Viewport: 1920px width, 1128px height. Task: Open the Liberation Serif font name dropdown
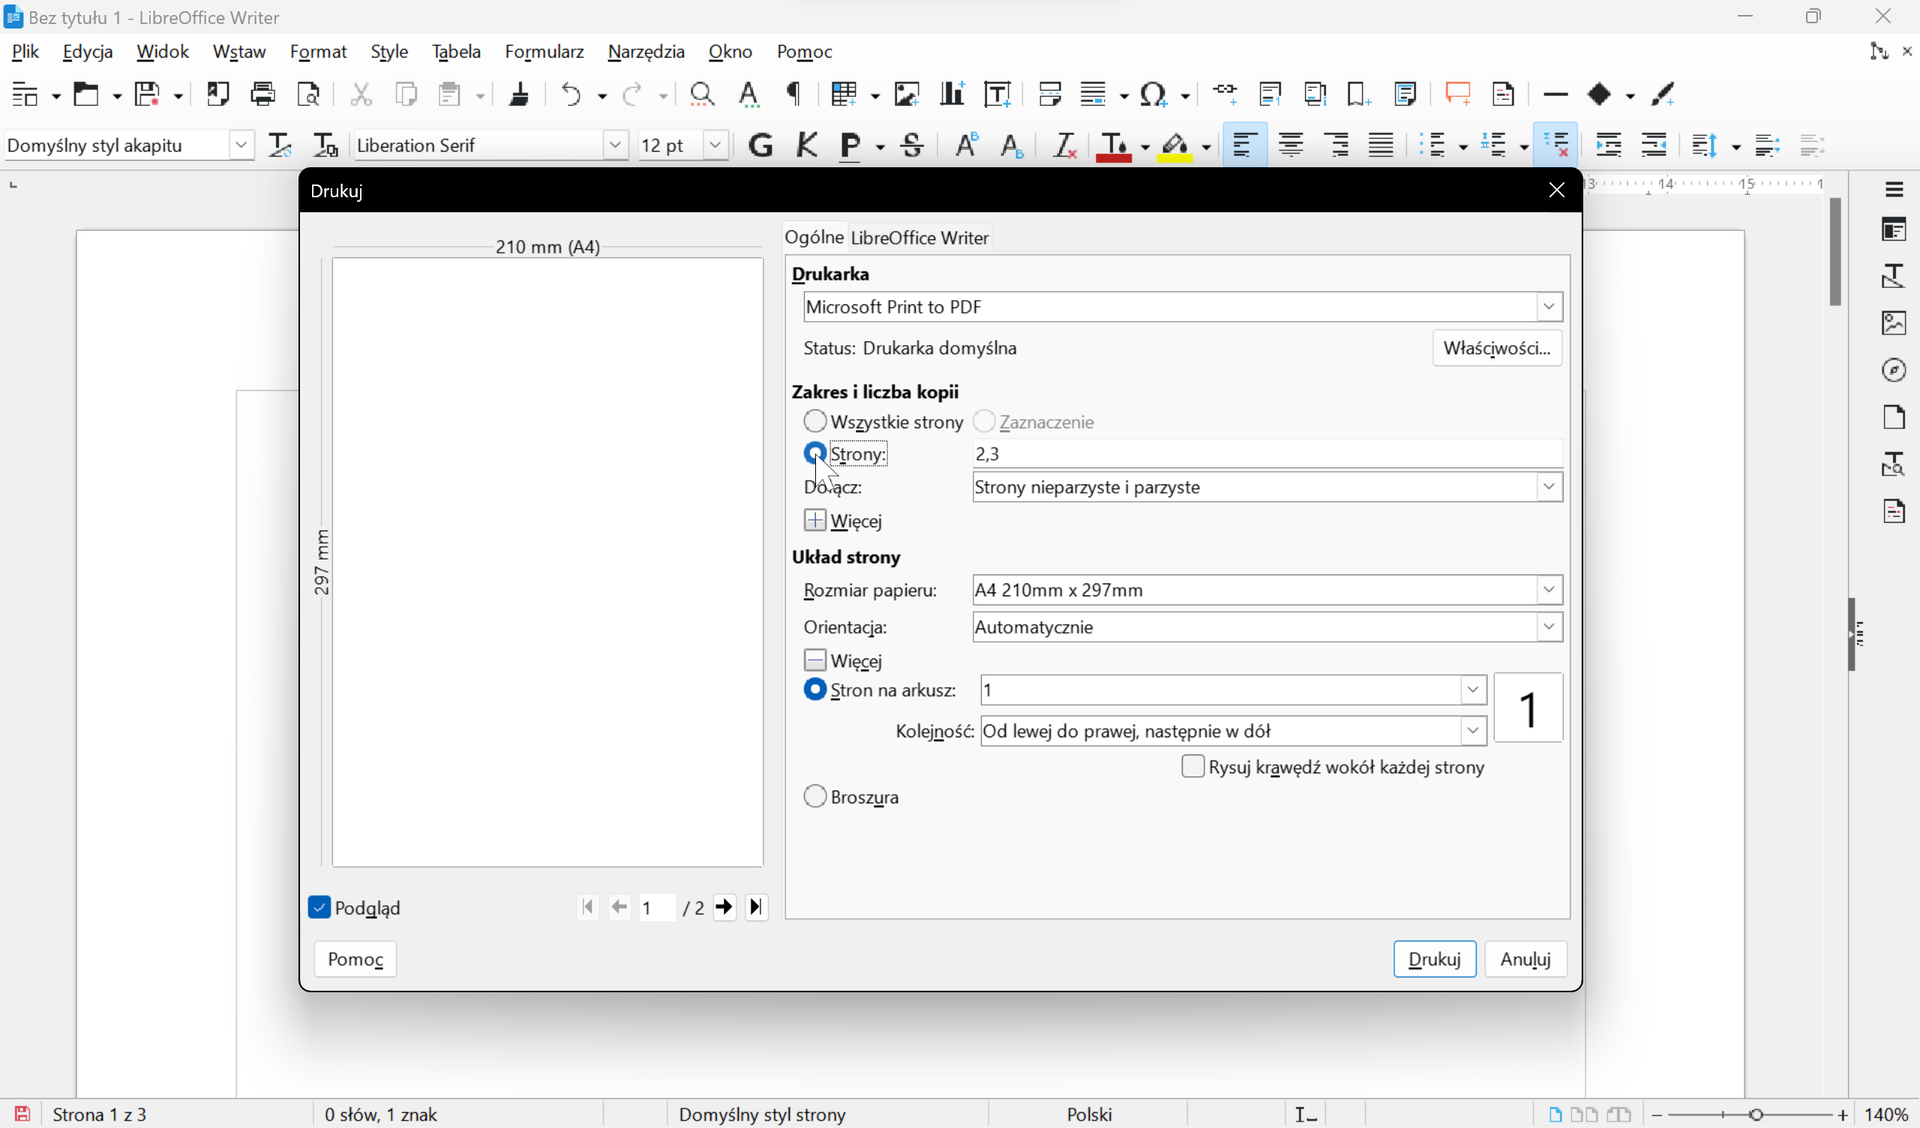tap(616, 145)
